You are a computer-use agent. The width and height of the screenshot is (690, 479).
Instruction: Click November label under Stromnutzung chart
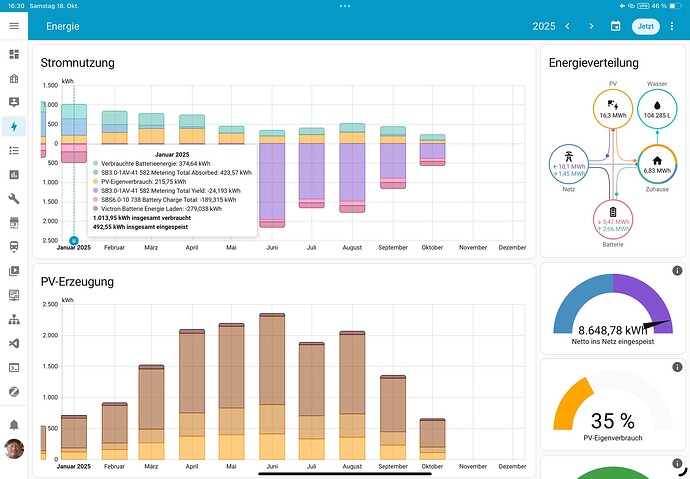473,248
